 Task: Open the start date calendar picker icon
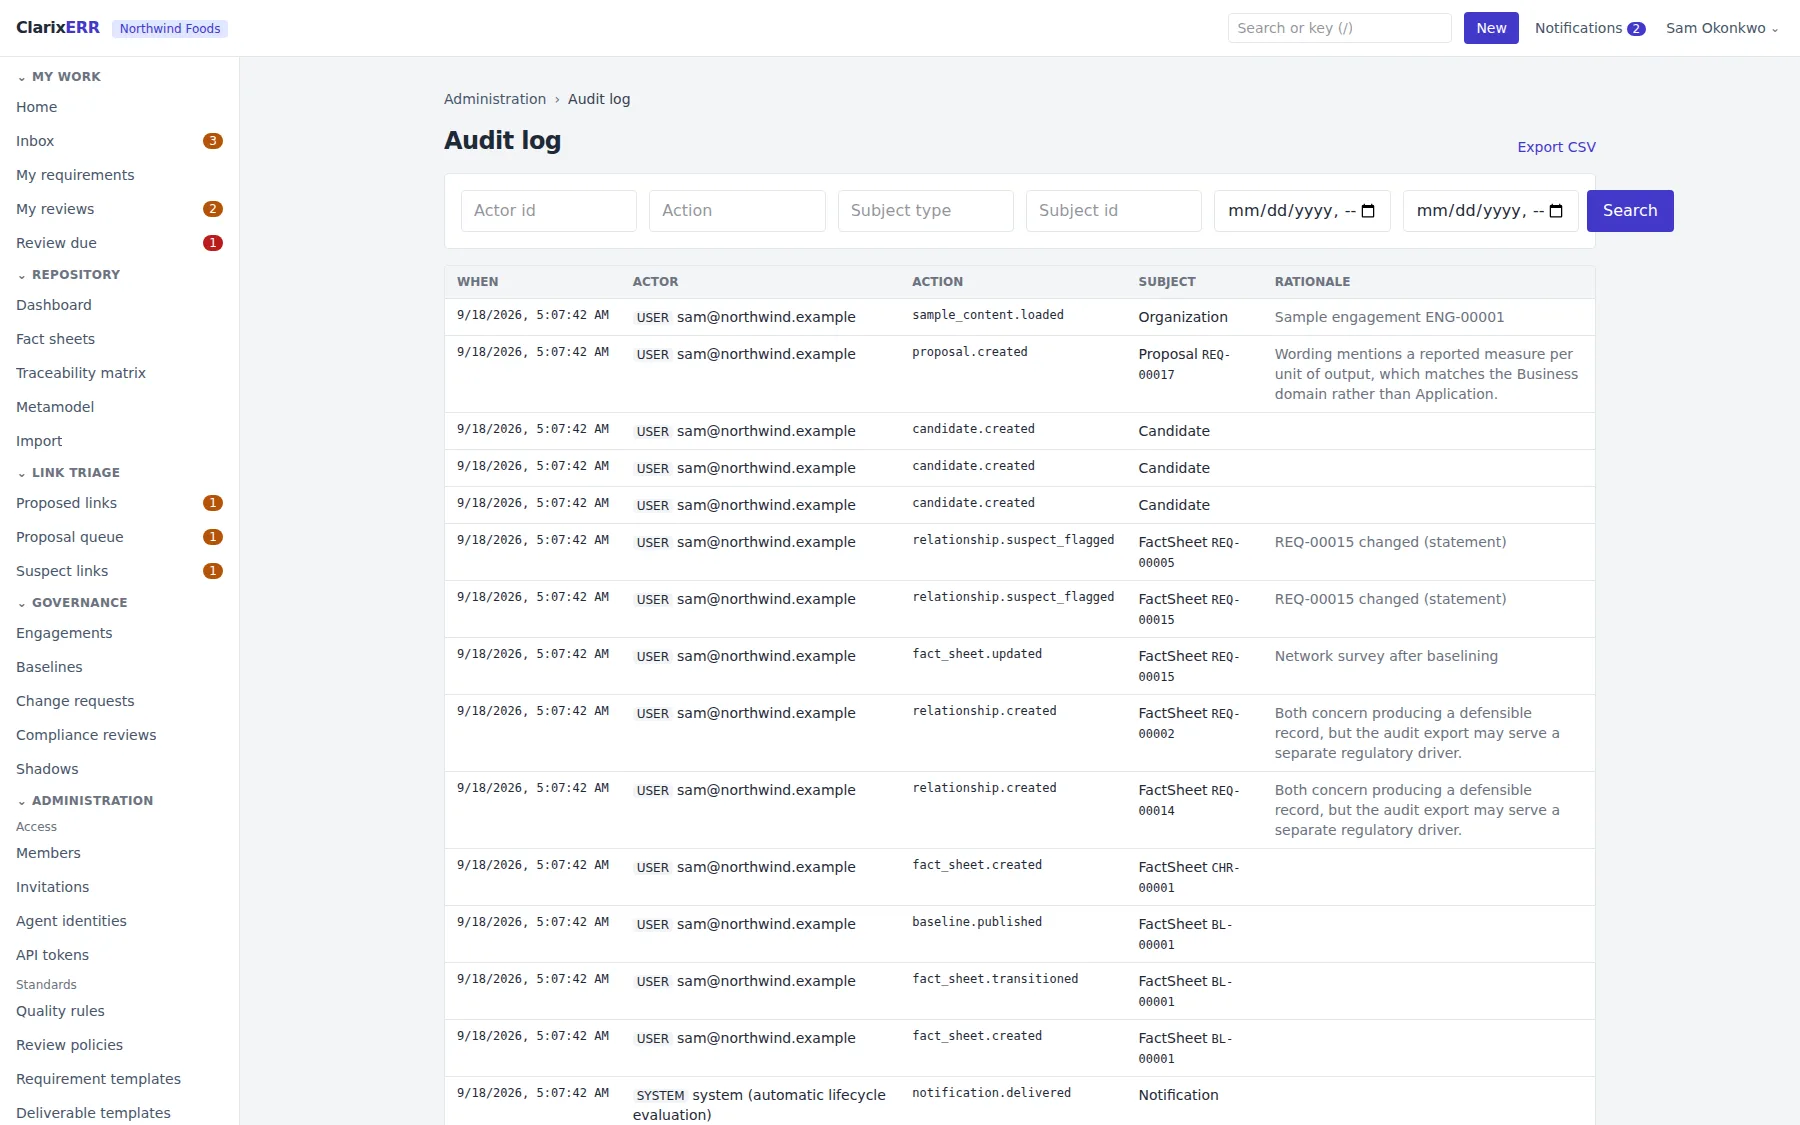click(x=1369, y=211)
